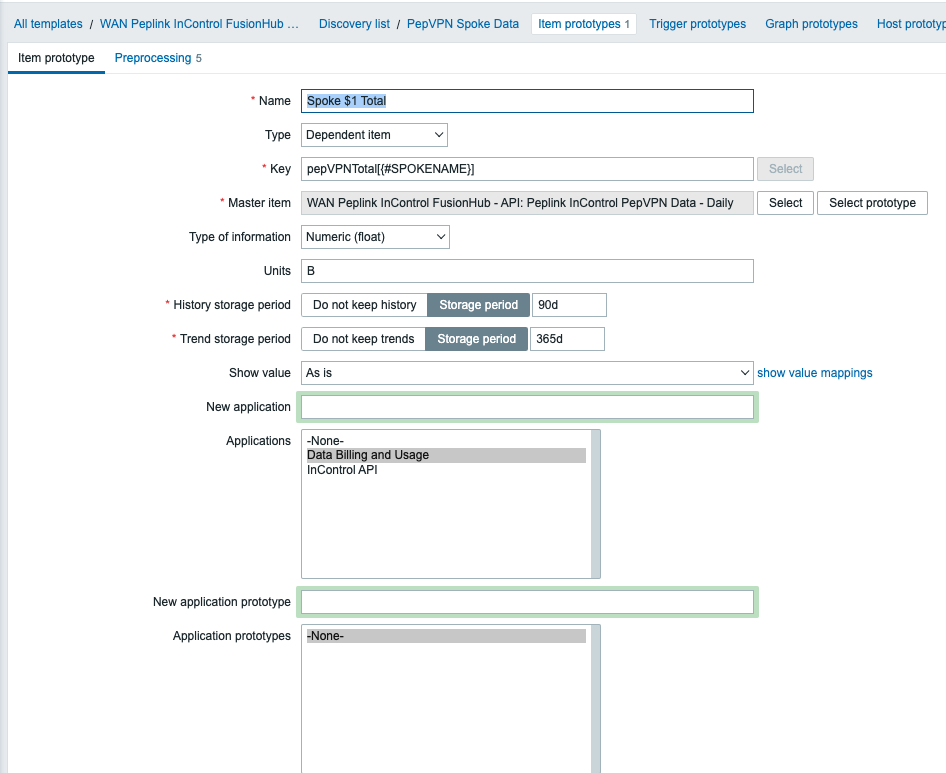Click the show value mappings link

[814, 373]
